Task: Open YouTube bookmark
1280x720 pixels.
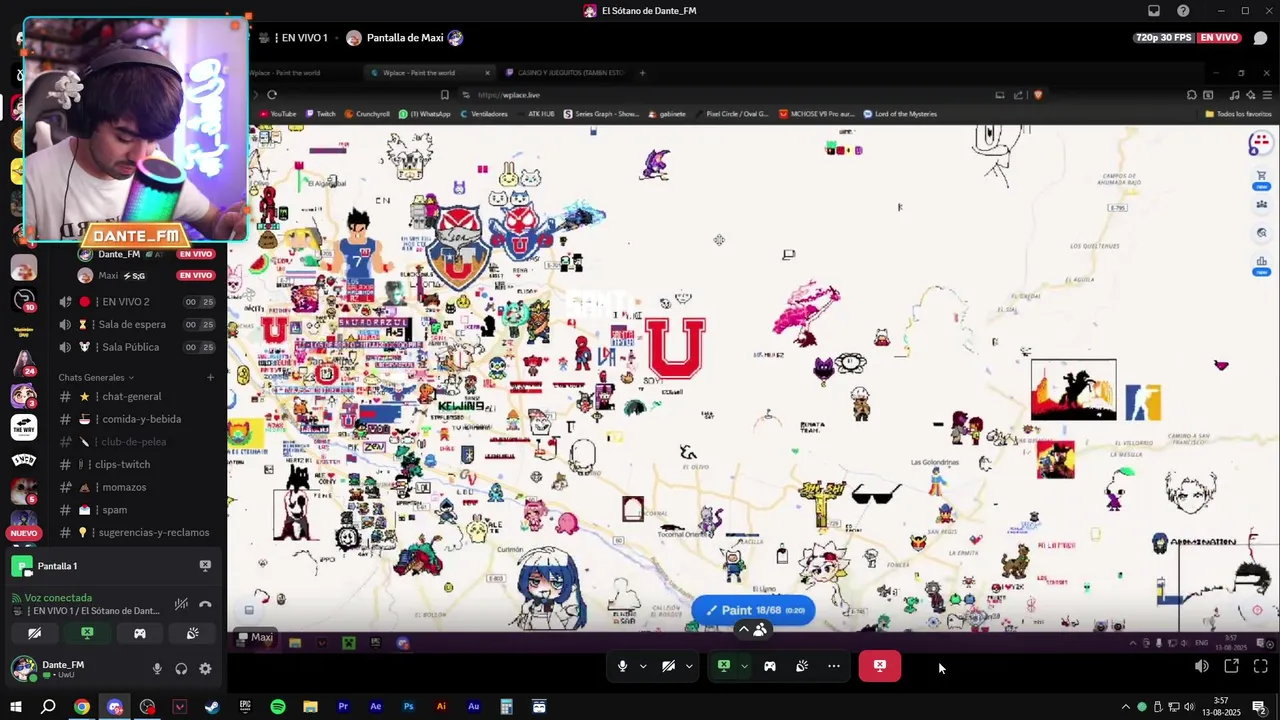Action: click(278, 114)
